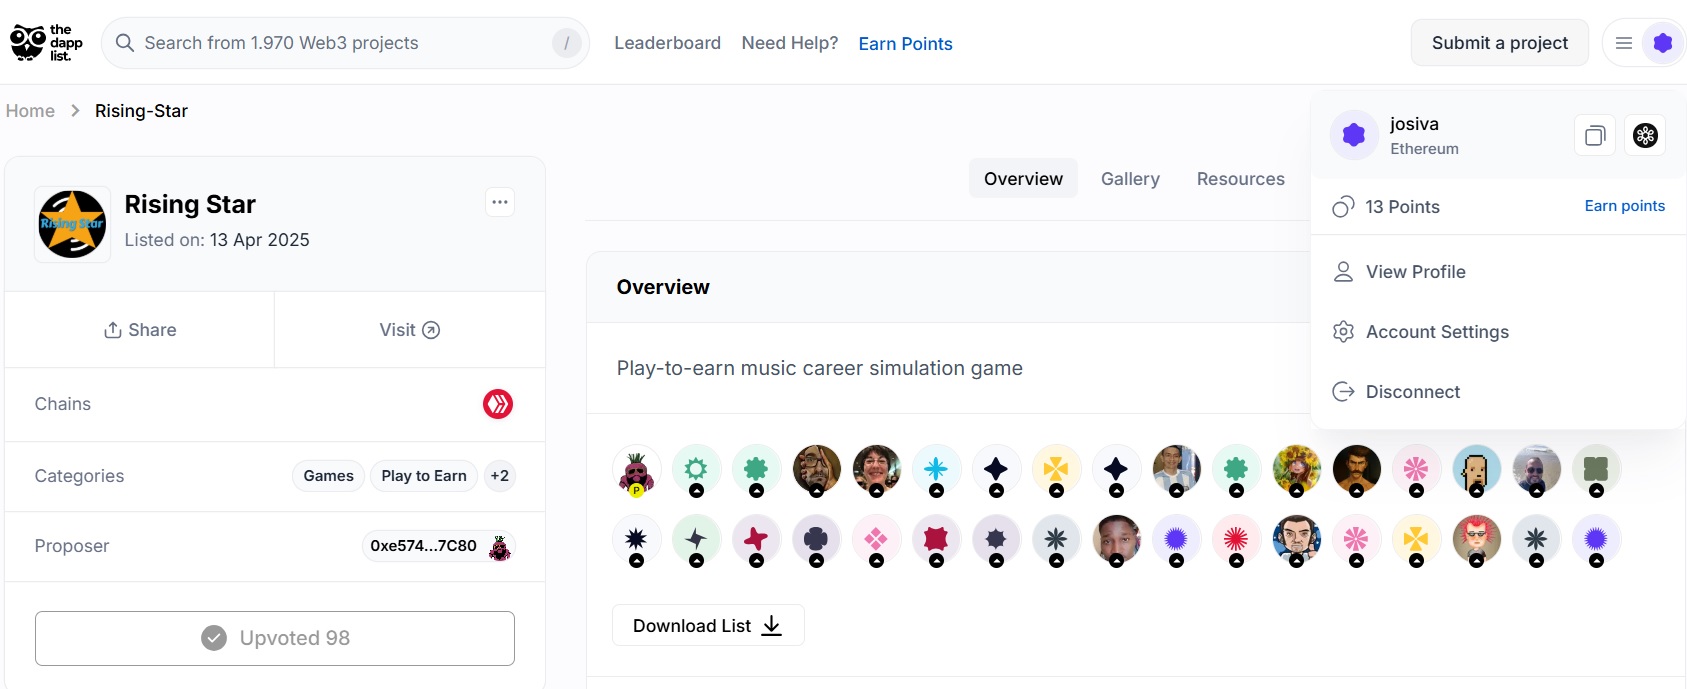
Task: Share the Rising Star project
Action: [x=140, y=330]
